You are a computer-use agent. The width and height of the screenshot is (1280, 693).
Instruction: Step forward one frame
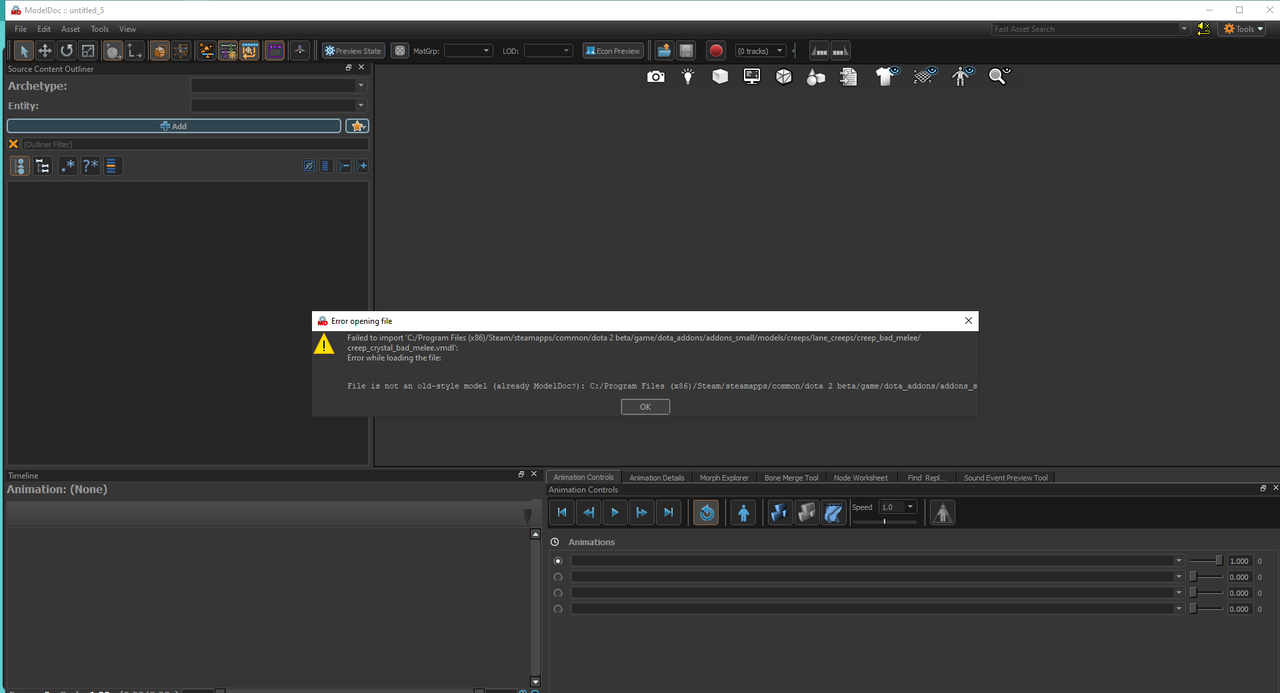point(642,513)
